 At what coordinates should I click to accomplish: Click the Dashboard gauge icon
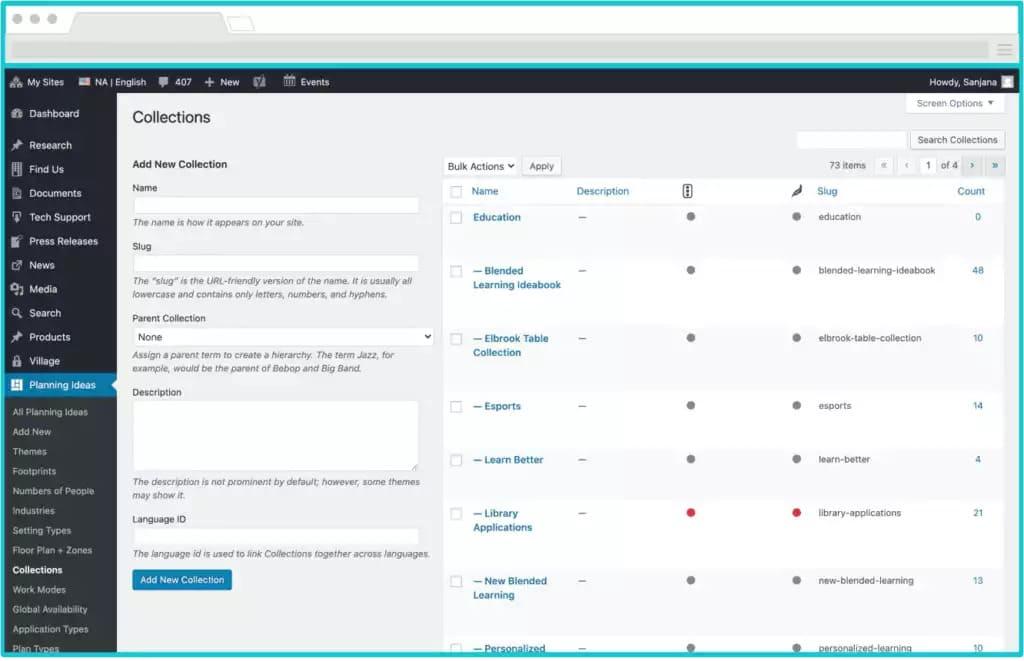(x=17, y=114)
